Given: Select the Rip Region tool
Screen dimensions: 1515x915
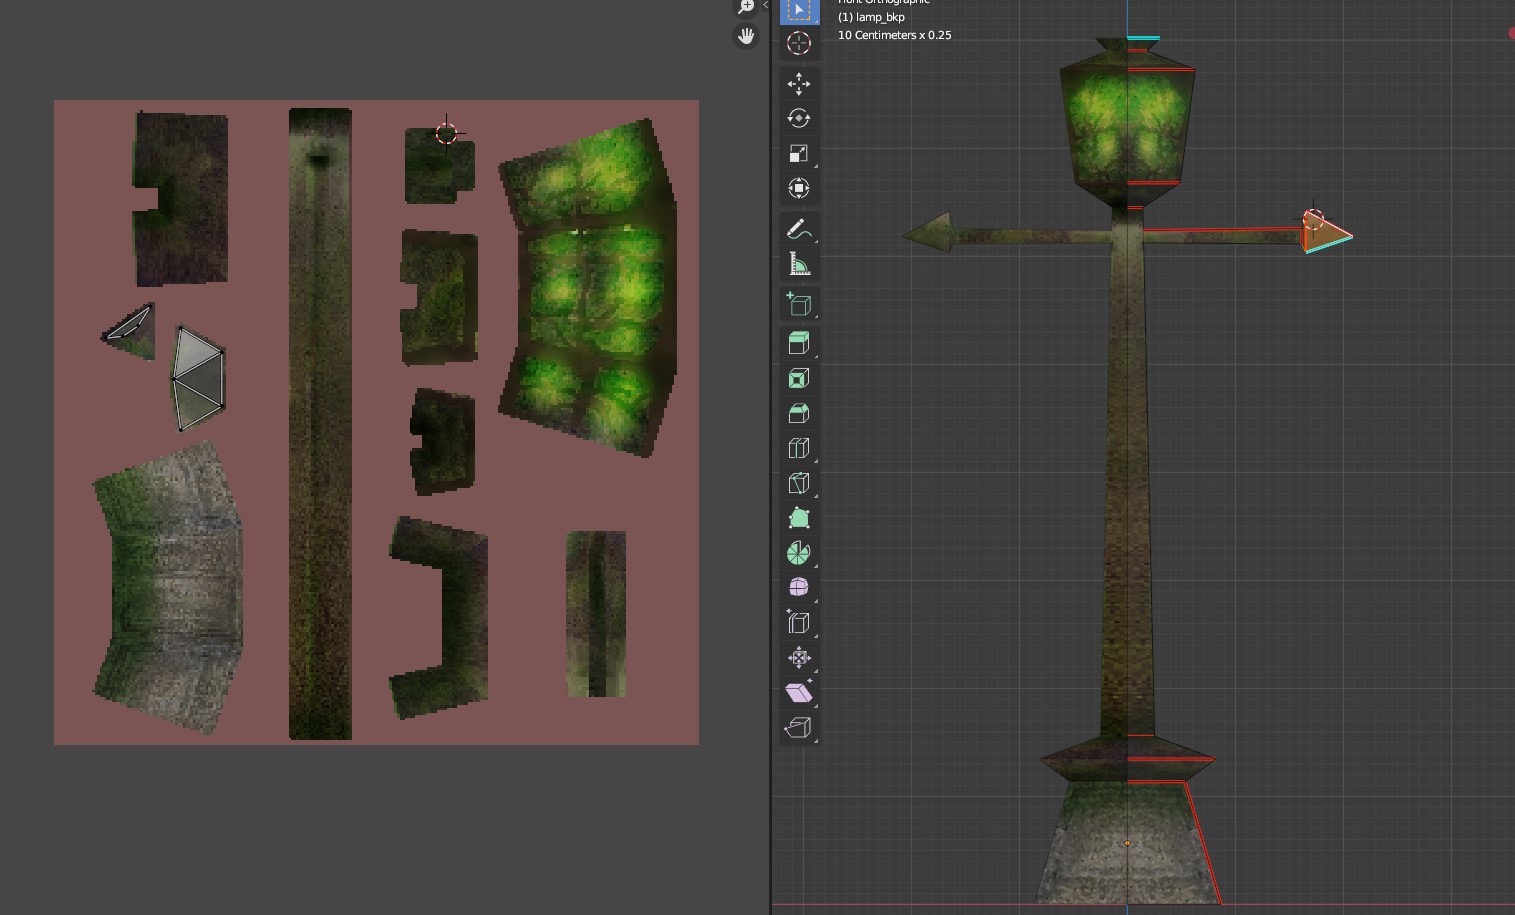Looking at the screenshot, I should click(798, 727).
